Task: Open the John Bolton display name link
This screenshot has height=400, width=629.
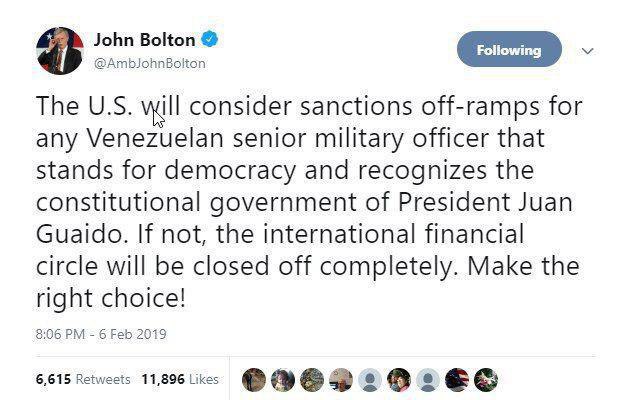Action: pos(143,41)
